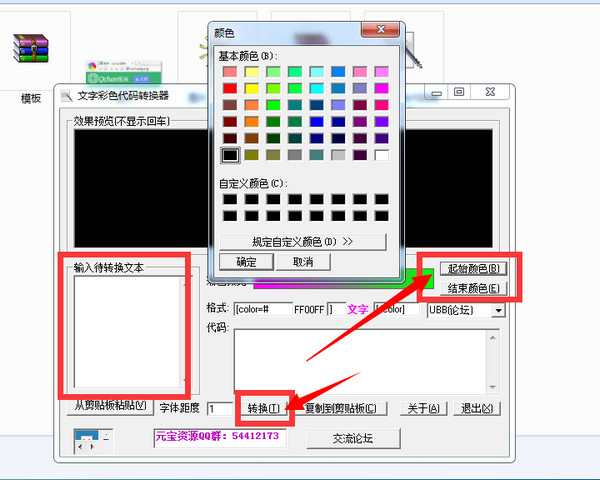Choose the hot pink basic color swatch
Viewport: 600px width, 480px height.
pyautogui.click(x=382, y=105)
